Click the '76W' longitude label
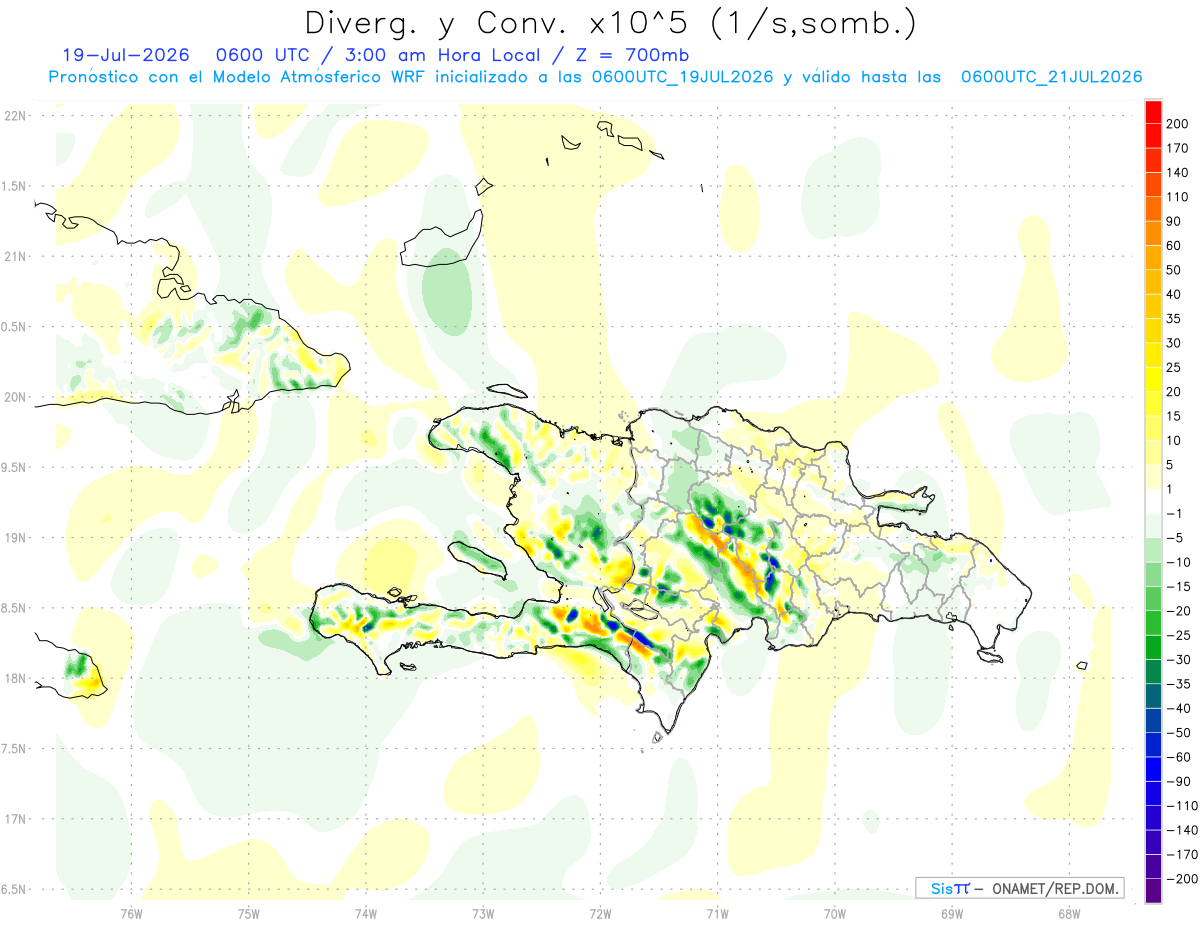1200x927 pixels. (x=131, y=913)
